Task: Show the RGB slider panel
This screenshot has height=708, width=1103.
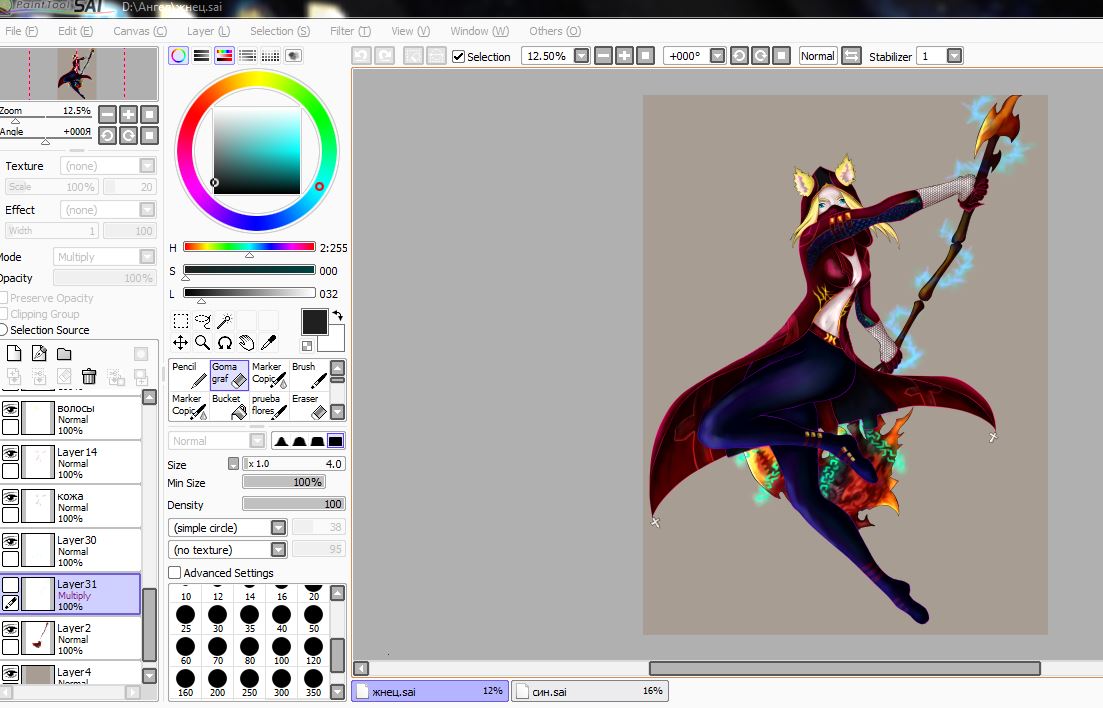Action: pyautogui.click(x=201, y=56)
